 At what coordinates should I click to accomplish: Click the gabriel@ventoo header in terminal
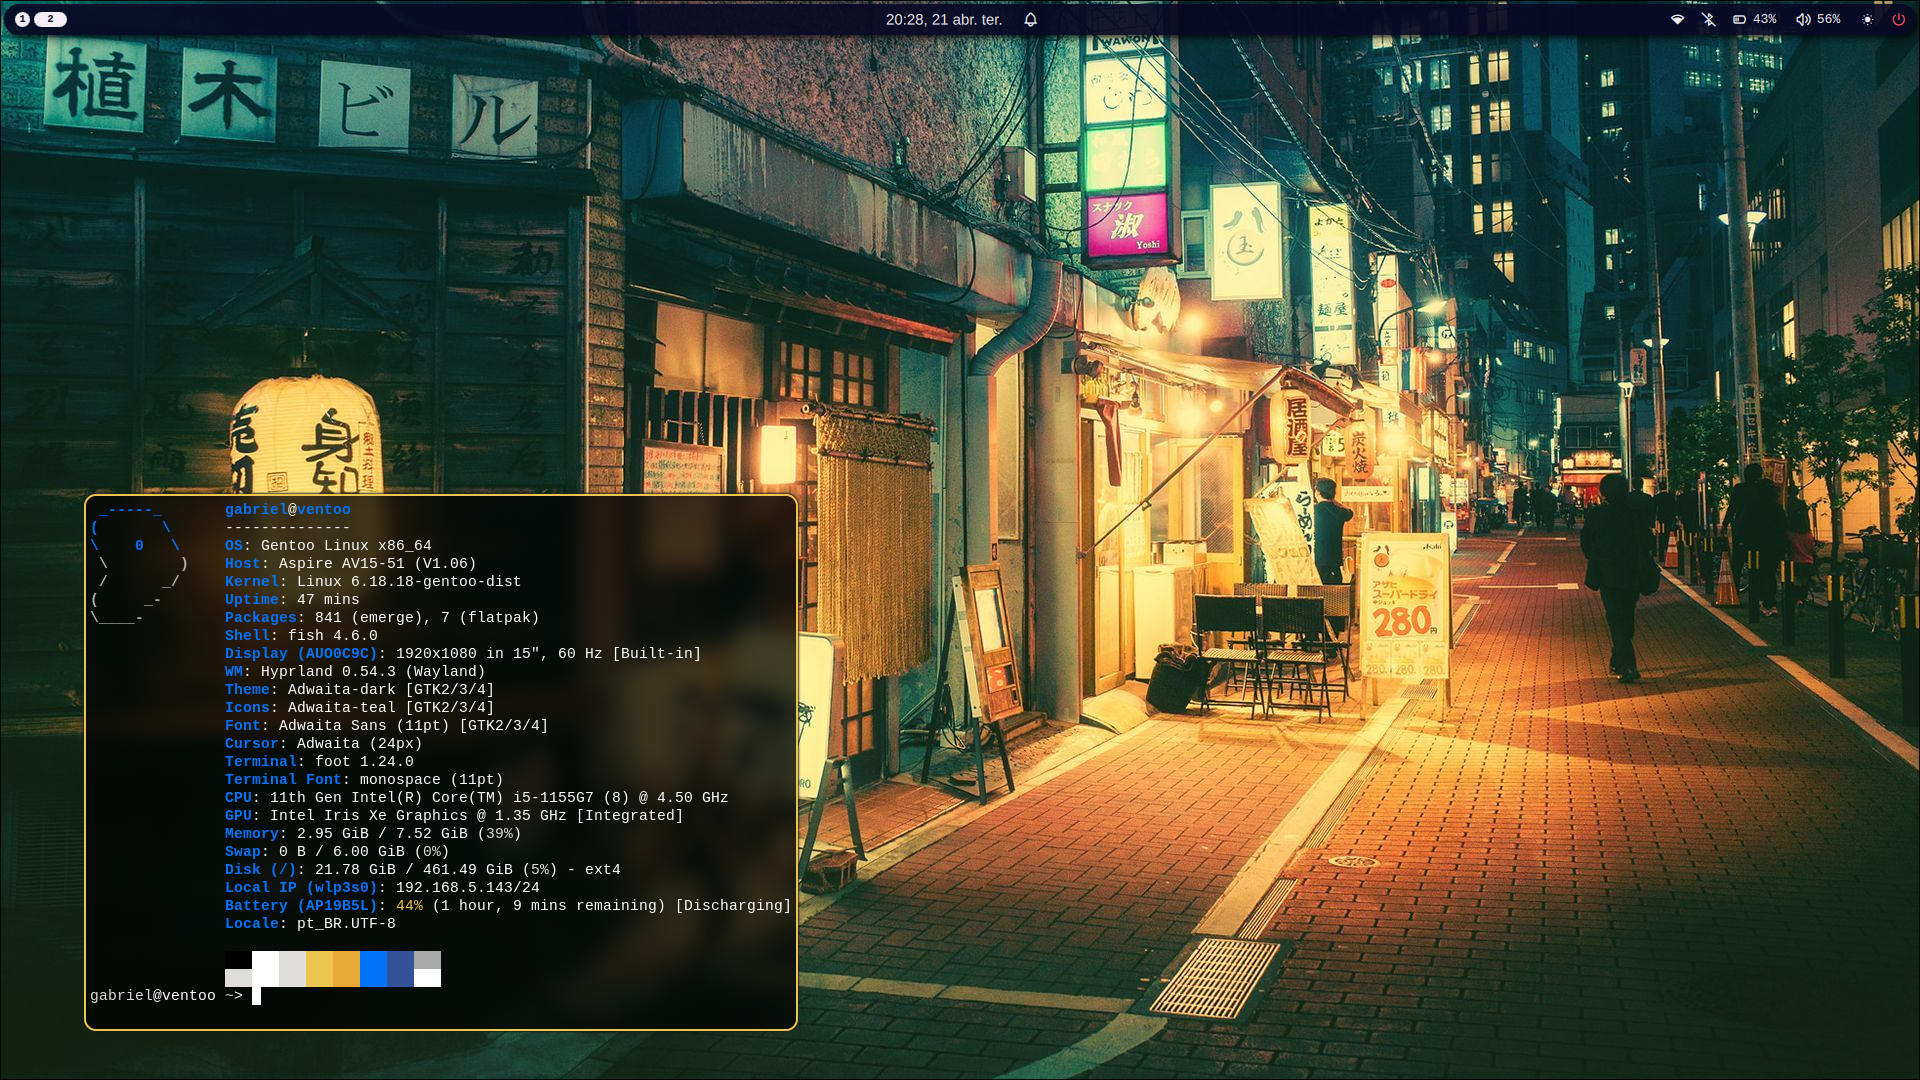point(287,509)
